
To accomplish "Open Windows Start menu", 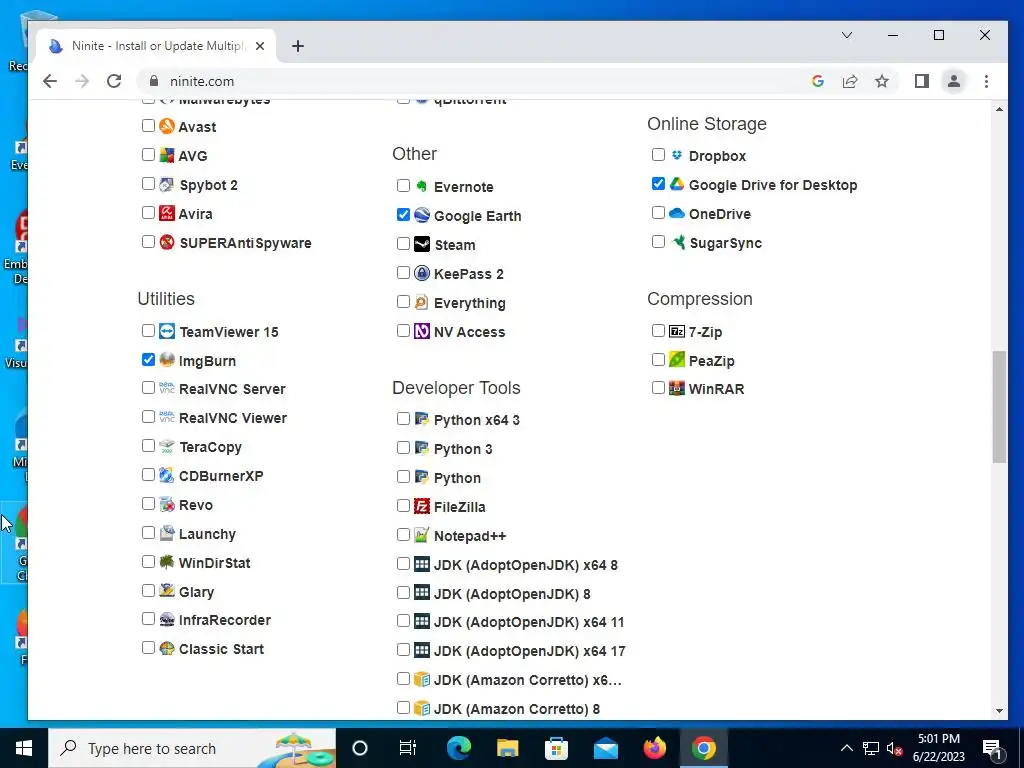I will tap(24, 748).
